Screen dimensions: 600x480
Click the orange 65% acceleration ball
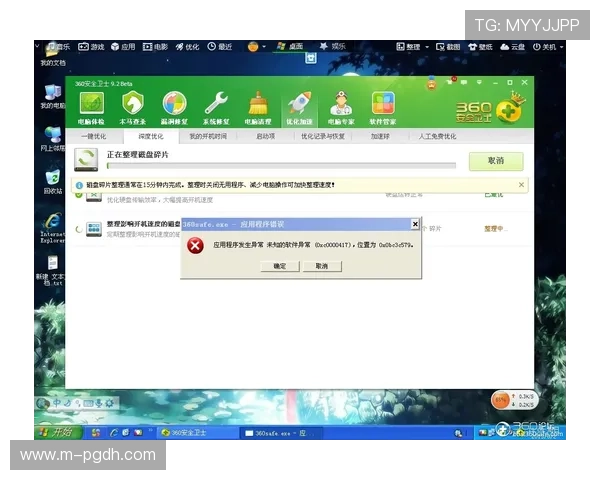[x=501, y=400]
